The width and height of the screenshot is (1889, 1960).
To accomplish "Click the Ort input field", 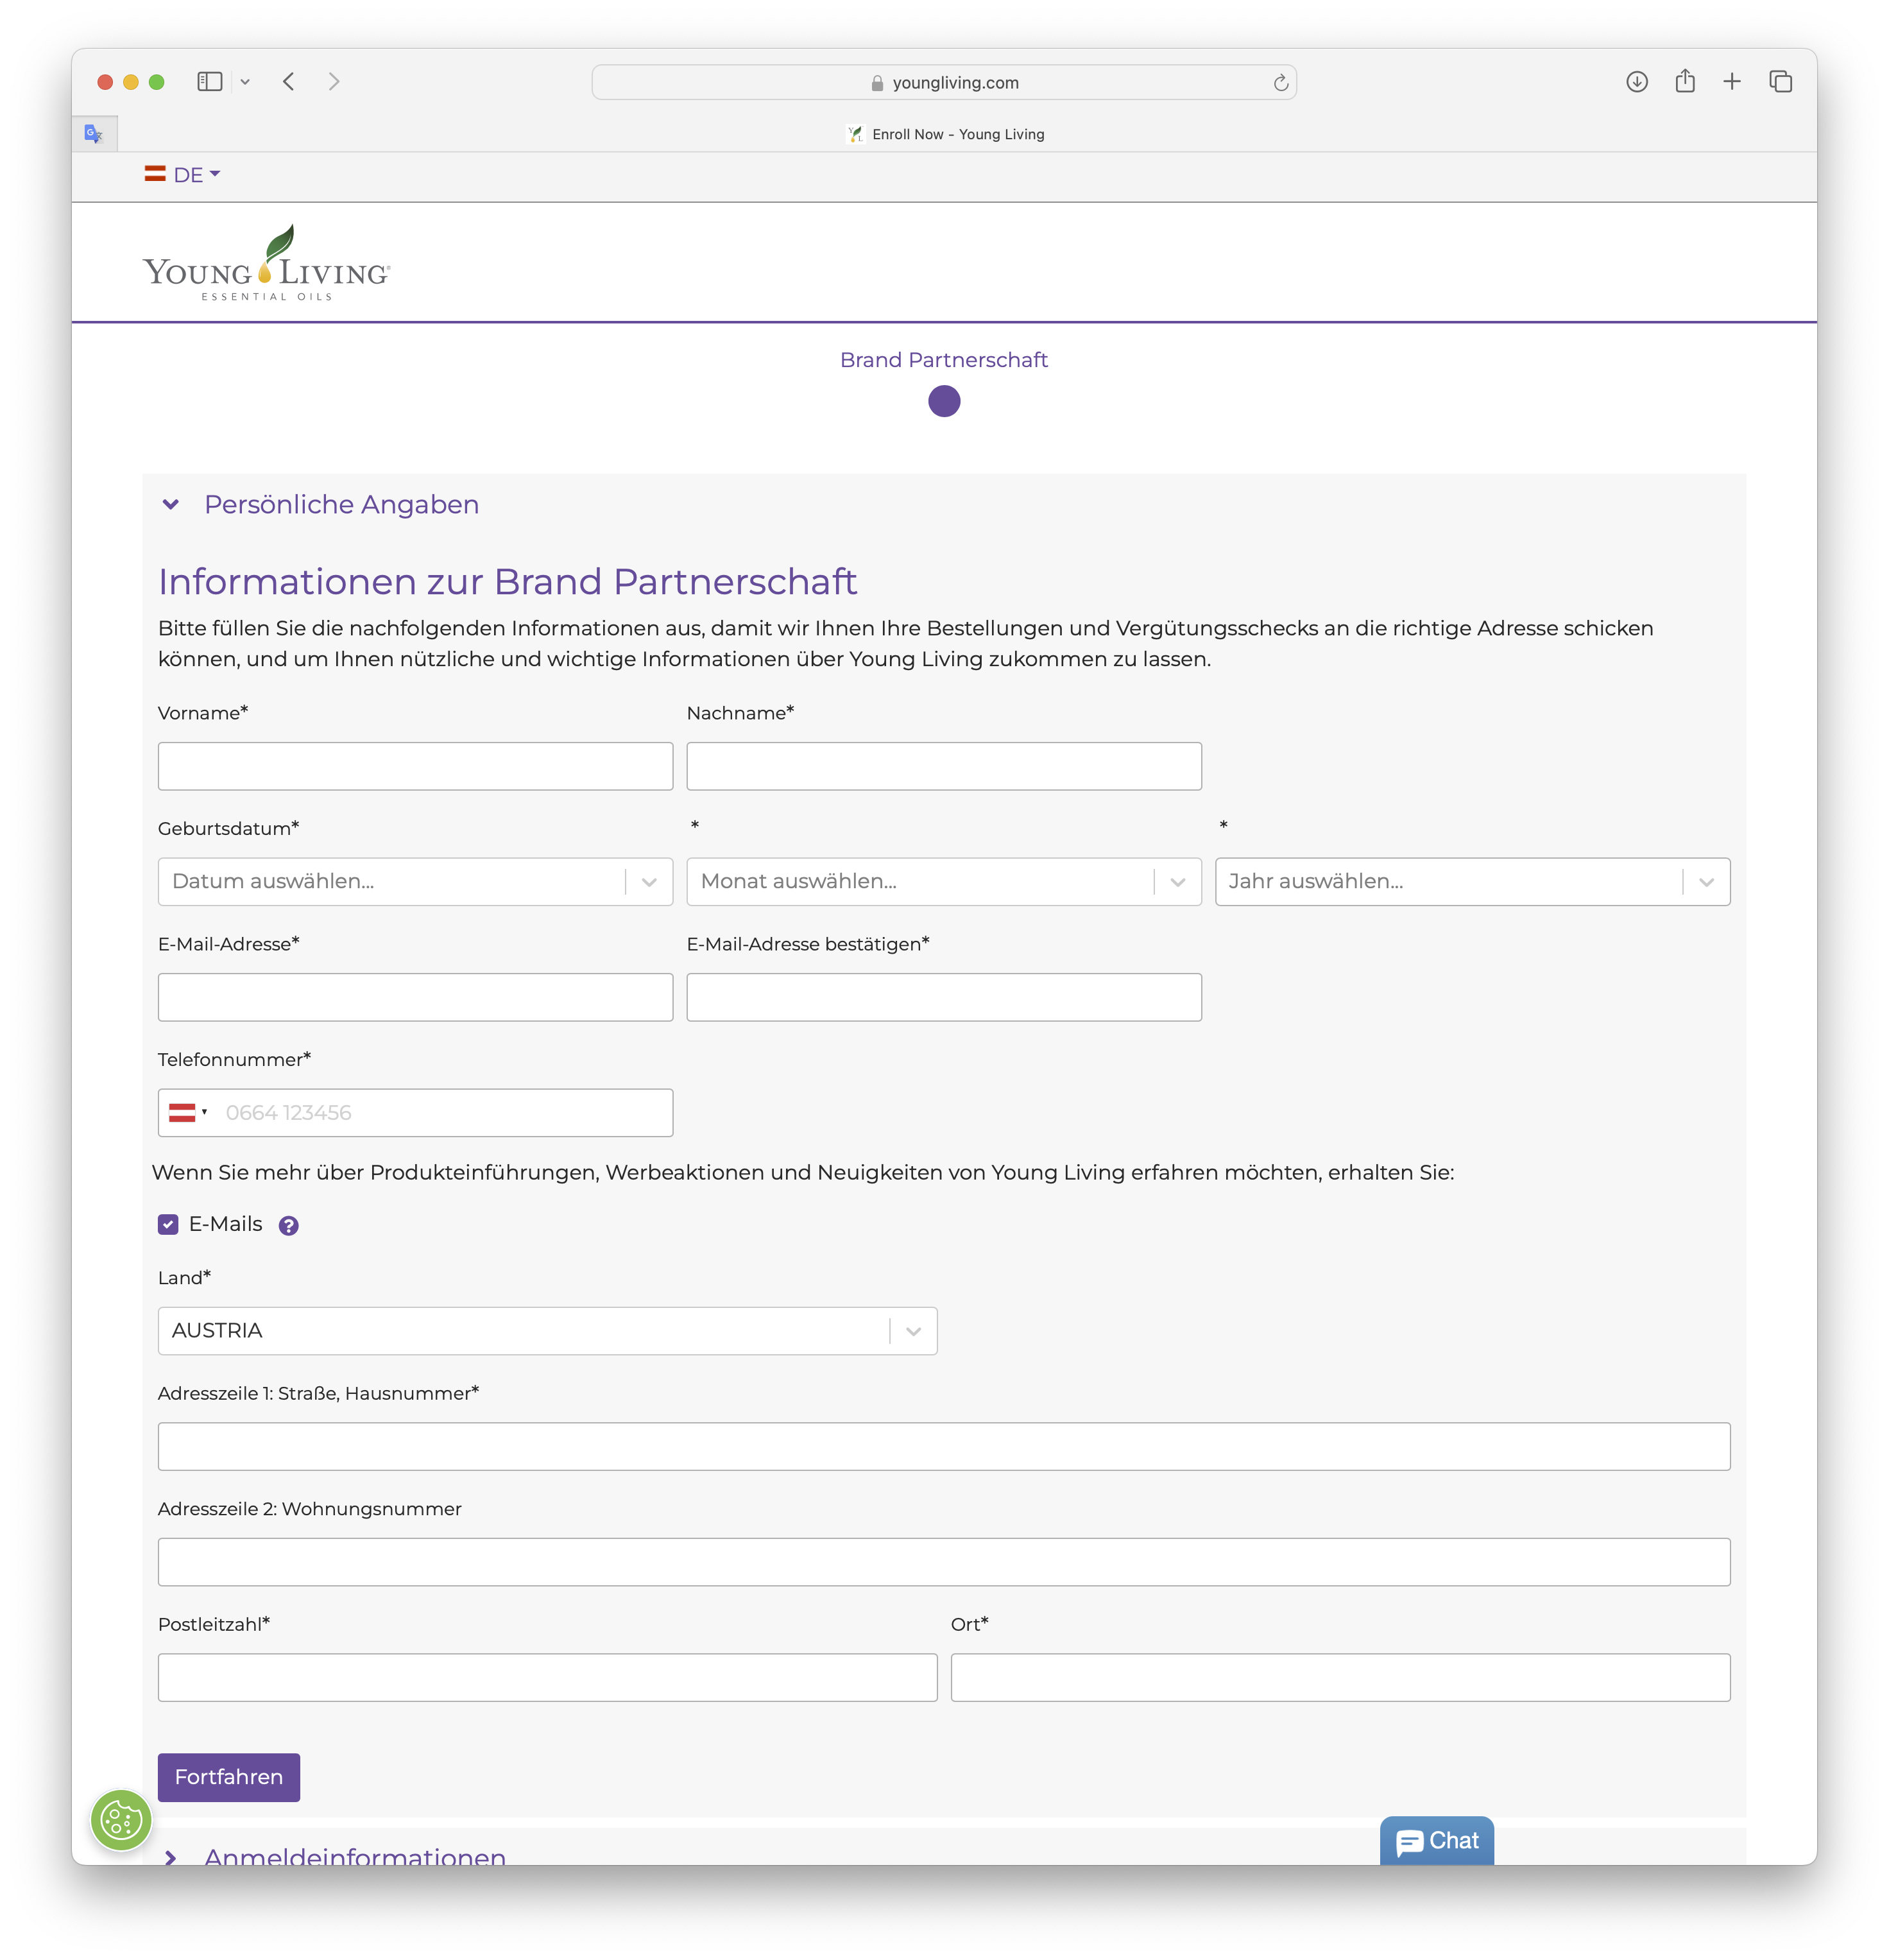I will tap(1340, 1678).
